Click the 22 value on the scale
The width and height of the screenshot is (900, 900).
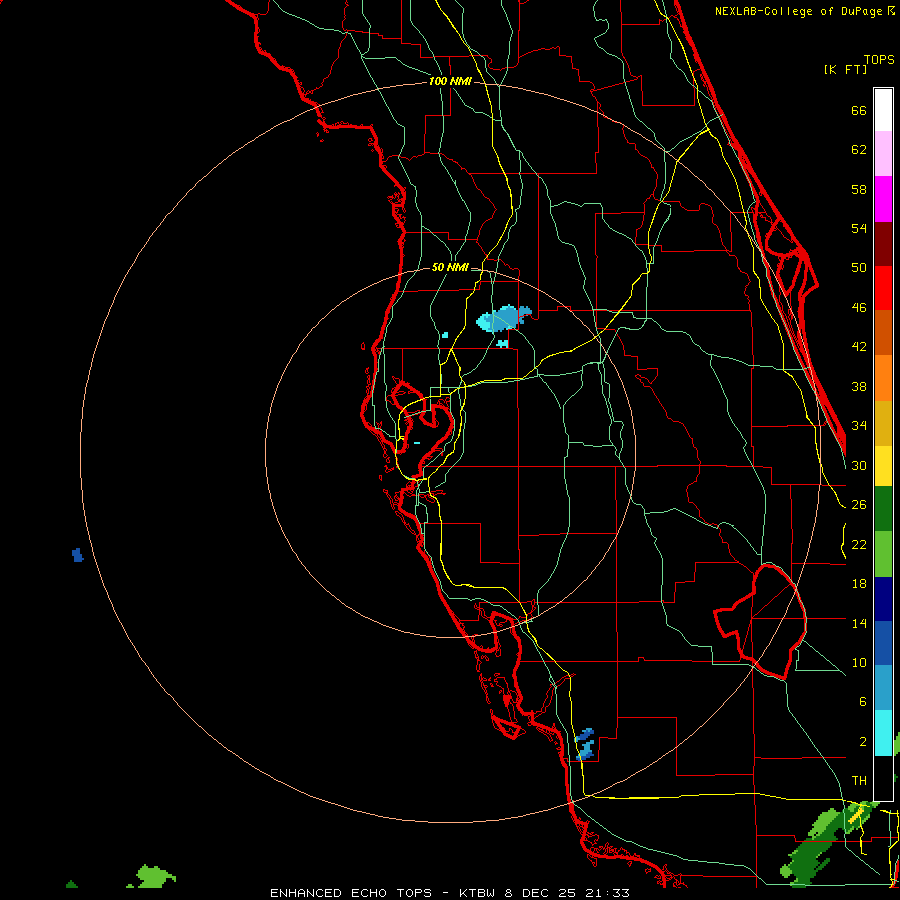tap(859, 544)
